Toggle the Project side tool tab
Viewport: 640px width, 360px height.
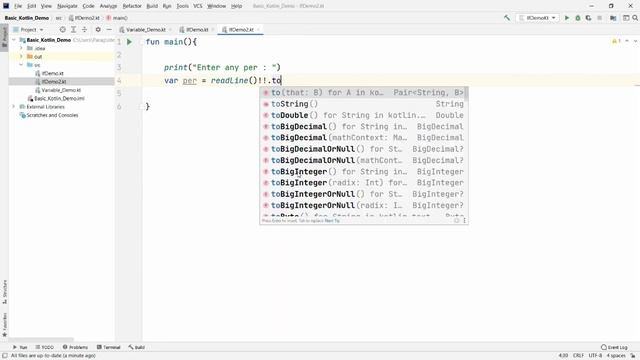[x=4, y=37]
